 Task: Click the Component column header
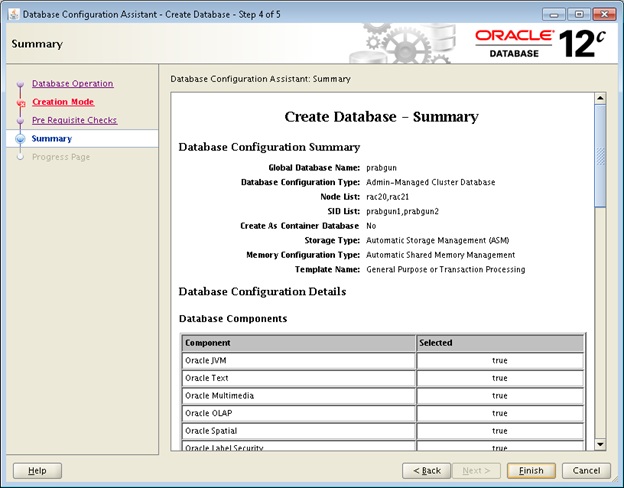click(299, 343)
